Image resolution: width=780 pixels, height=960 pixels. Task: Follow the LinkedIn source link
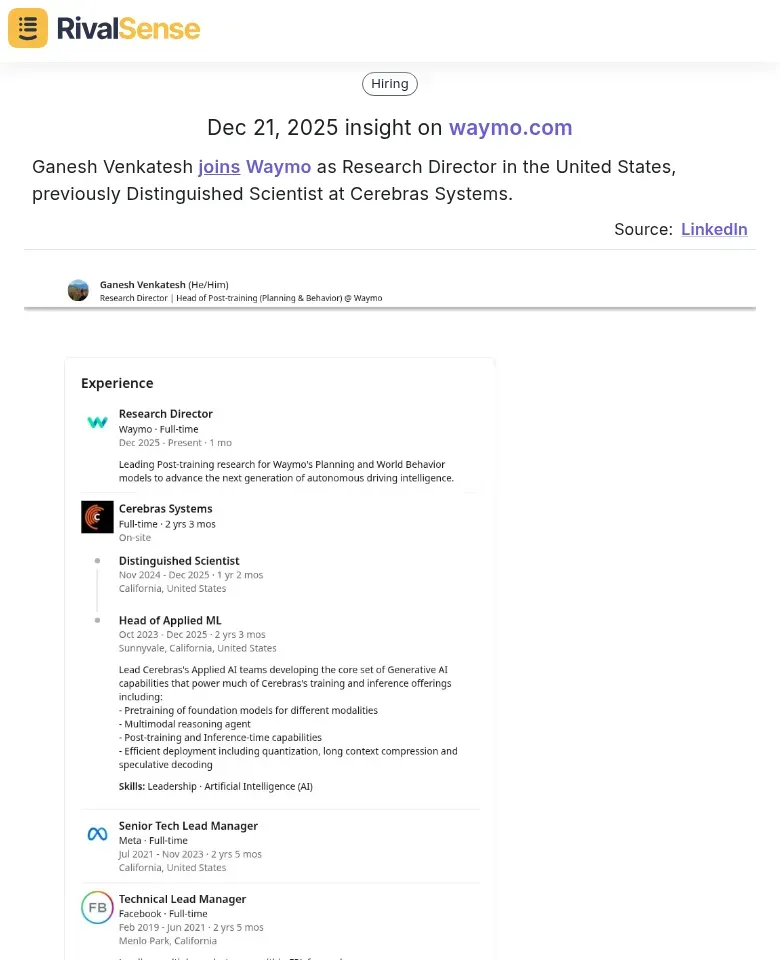point(714,229)
